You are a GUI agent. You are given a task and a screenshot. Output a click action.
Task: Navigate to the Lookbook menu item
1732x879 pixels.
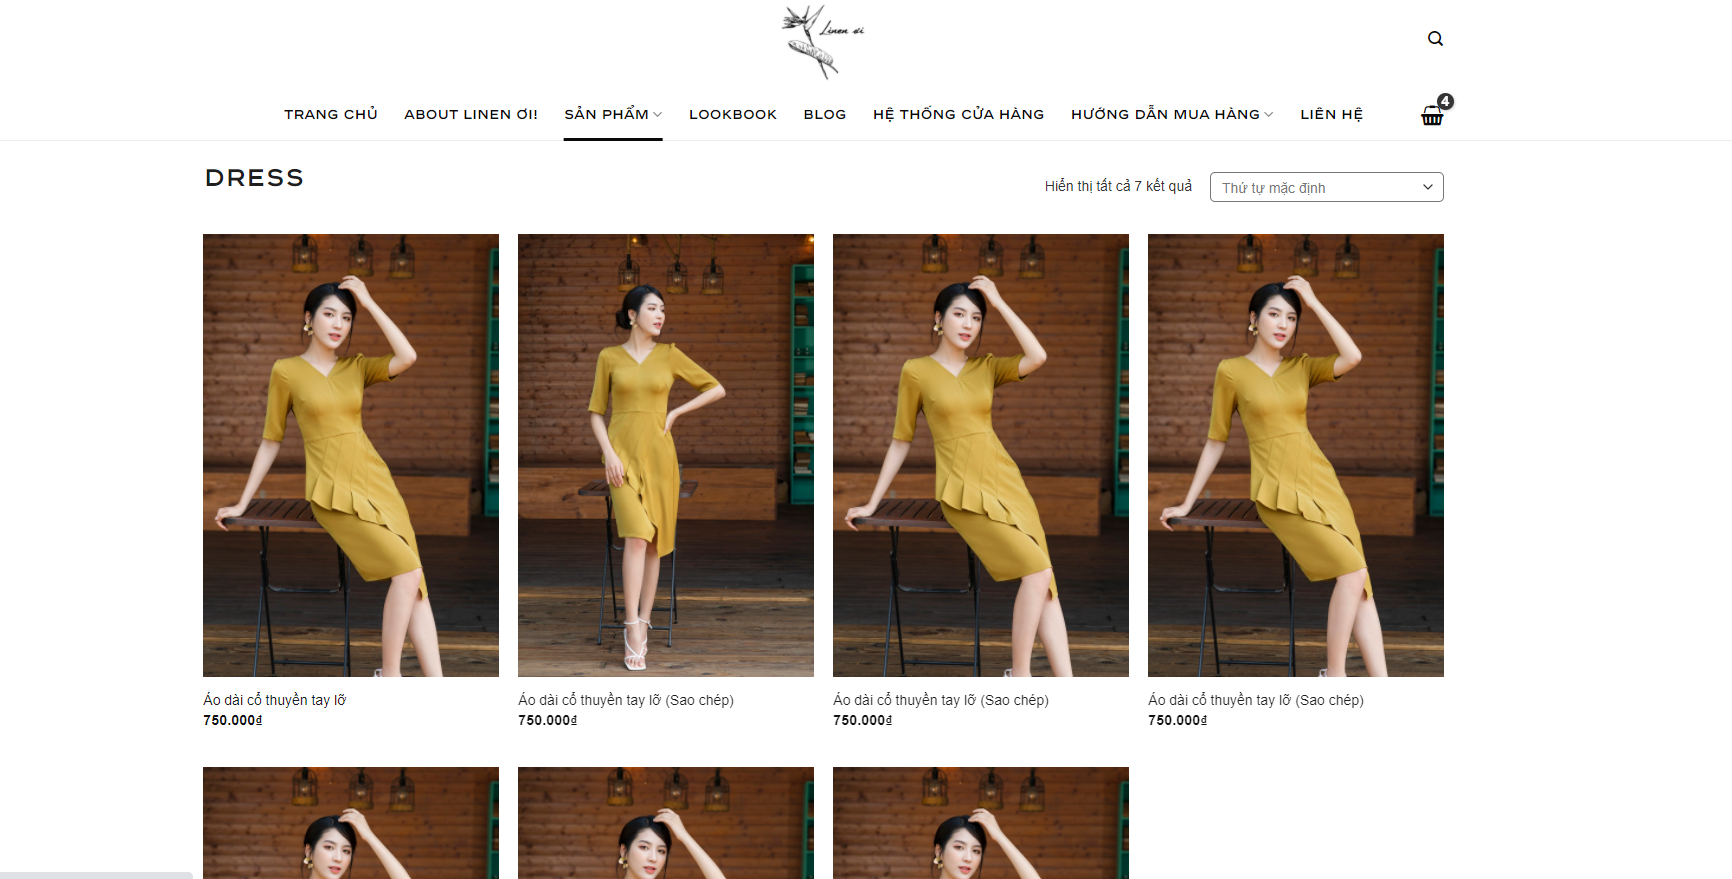point(732,115)
